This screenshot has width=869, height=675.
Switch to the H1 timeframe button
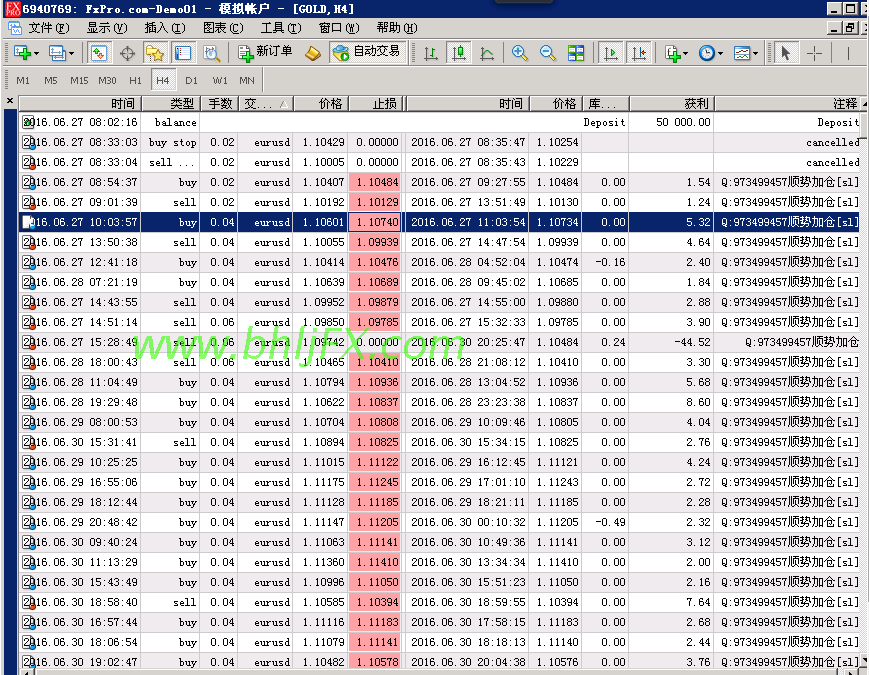tap(135, 80)
